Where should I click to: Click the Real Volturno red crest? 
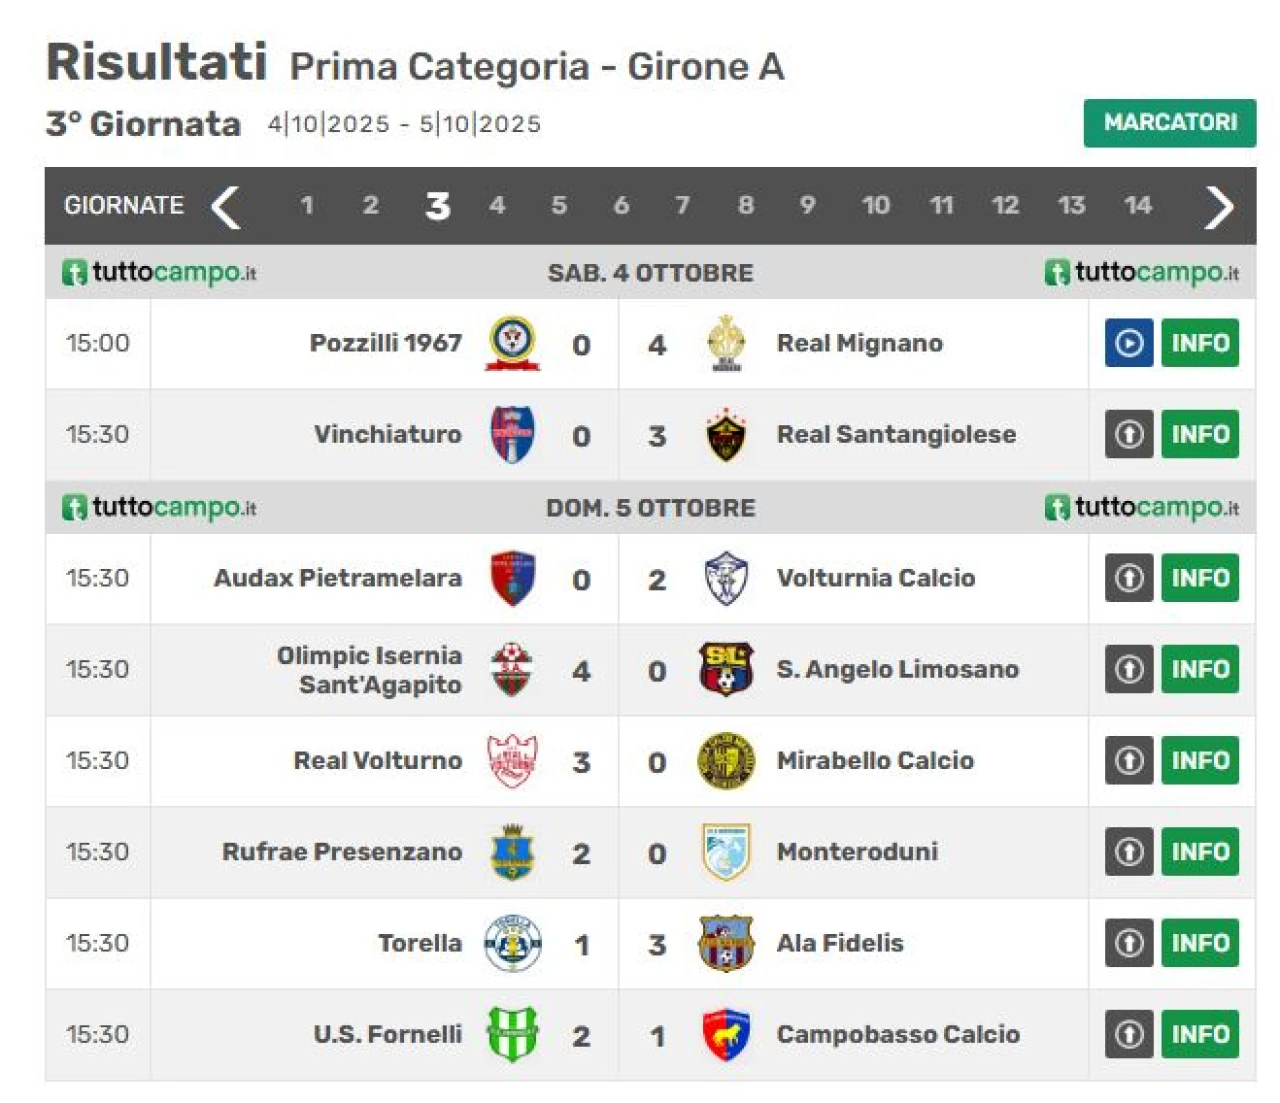(512, 760)
